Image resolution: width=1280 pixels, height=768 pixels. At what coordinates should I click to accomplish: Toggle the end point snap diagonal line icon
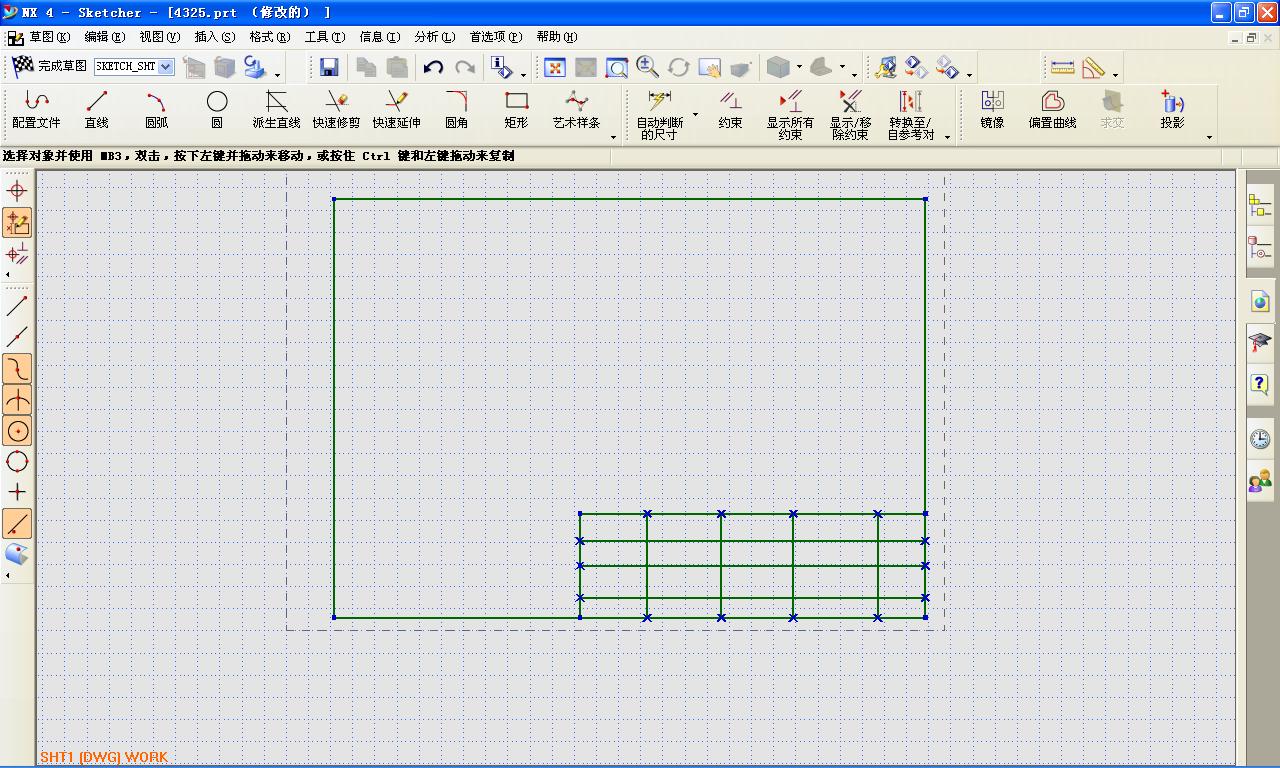click(17, 306)
